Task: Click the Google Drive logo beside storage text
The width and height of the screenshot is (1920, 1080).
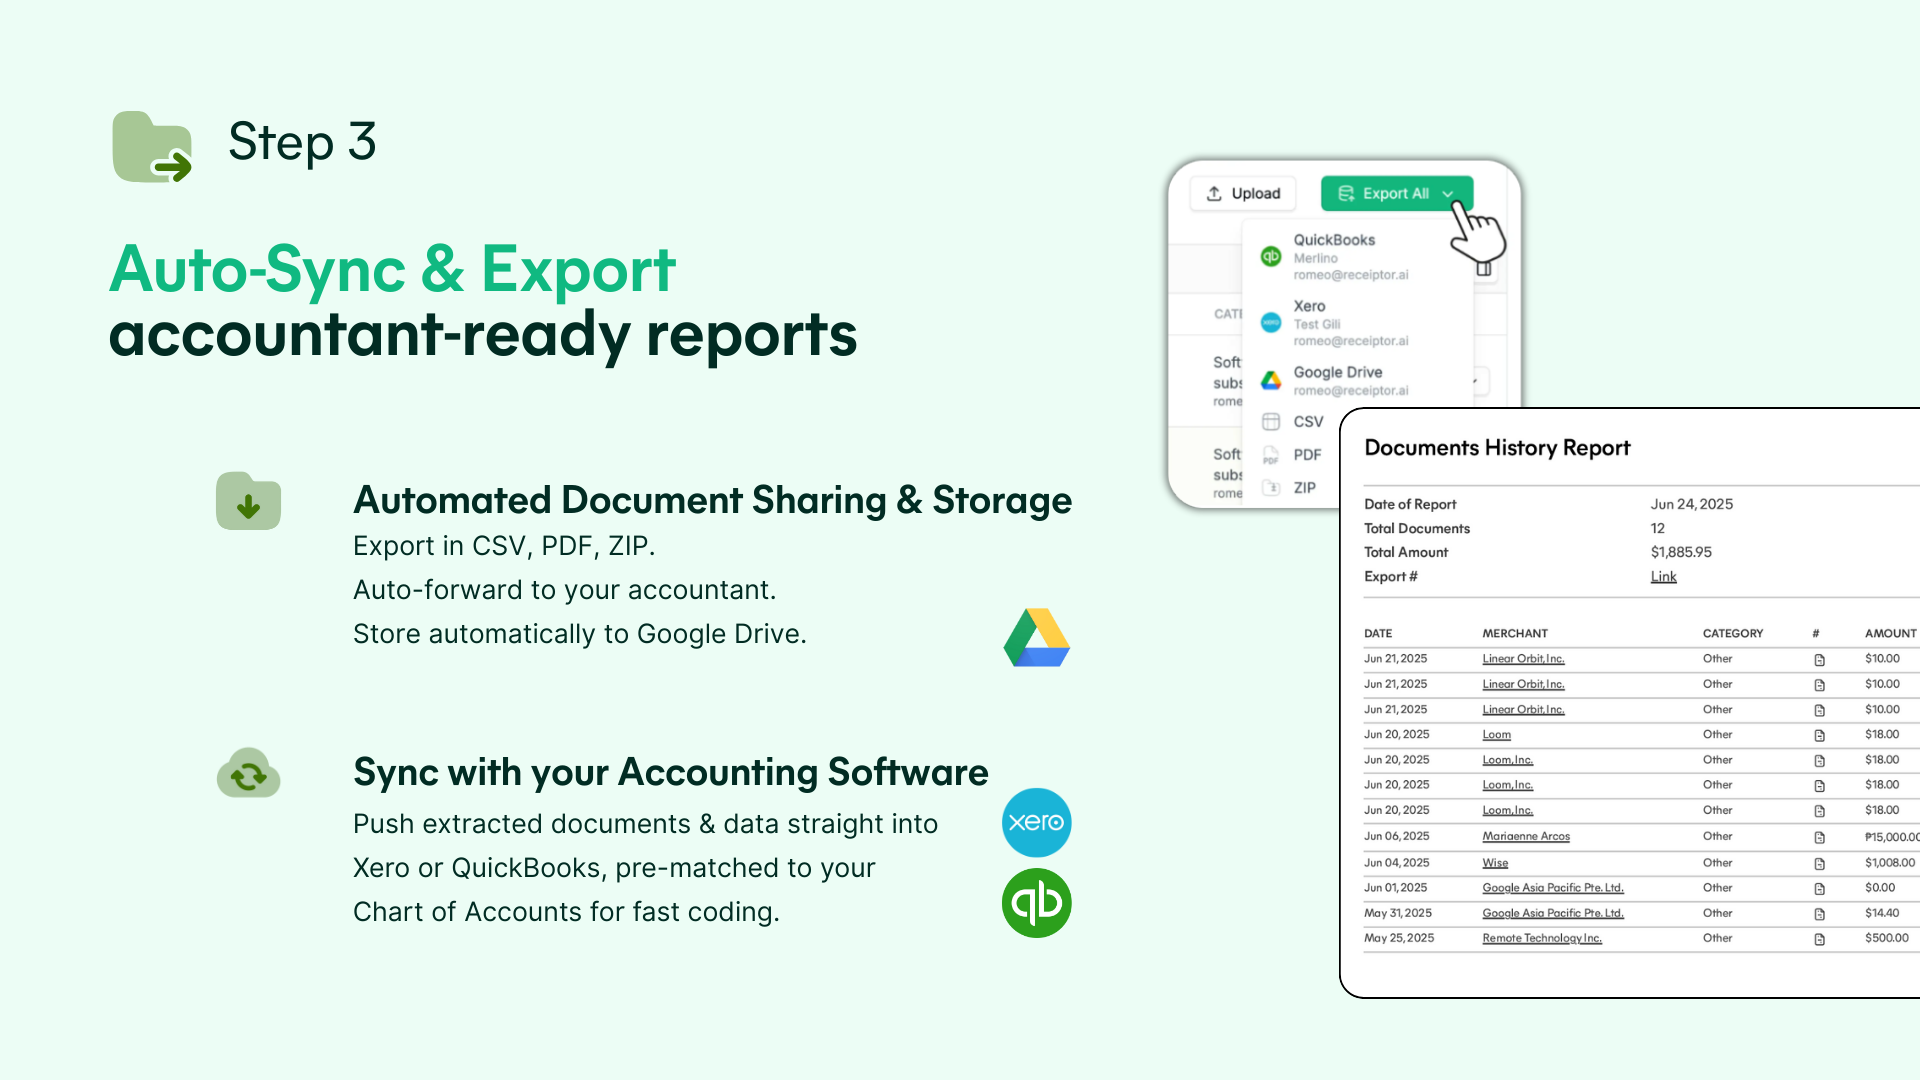Action: tap(1036, 638)
